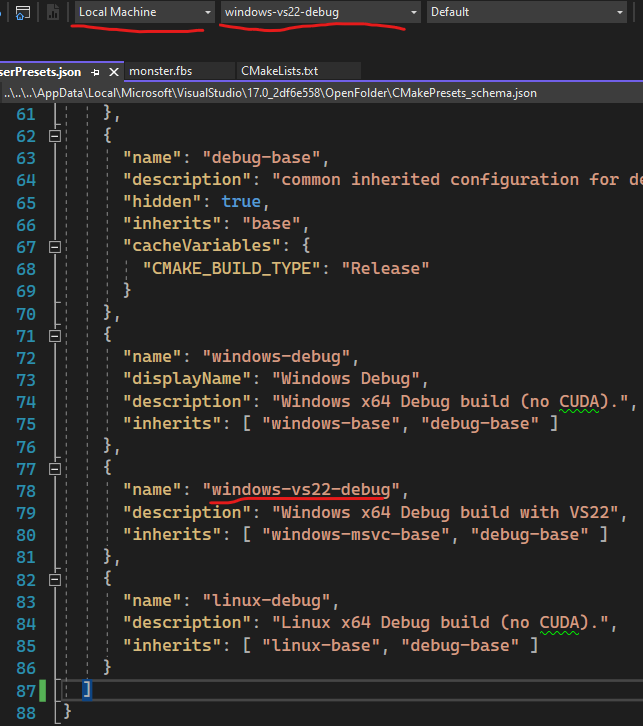This screenshot has width=643, height=726.
Task: Collapse the windows-debug block at line 71
Action: tap(55, 336)
